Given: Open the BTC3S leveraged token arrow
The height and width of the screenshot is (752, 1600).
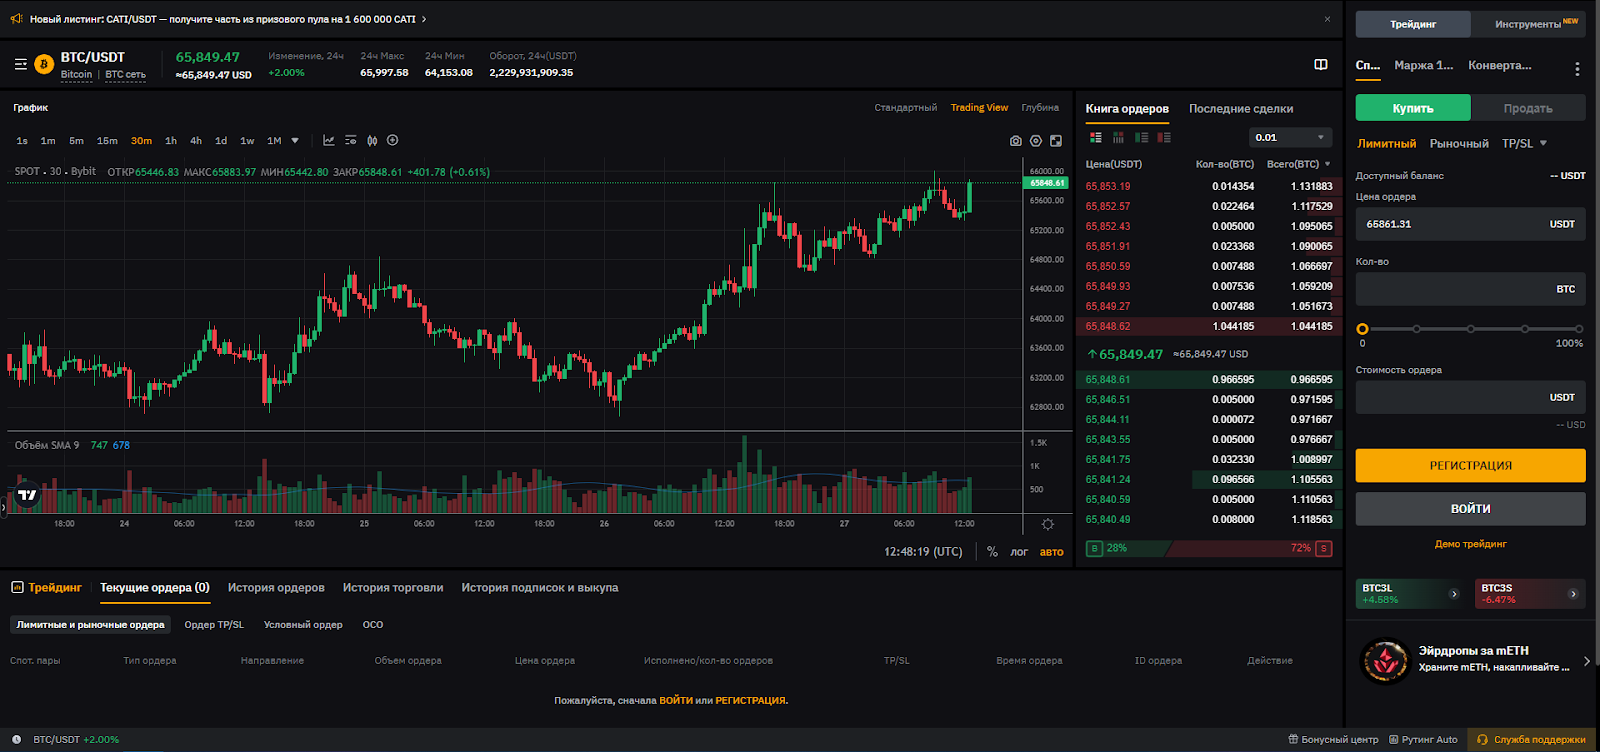Looking at the screenshot, I should click(x=1573, y=594).
